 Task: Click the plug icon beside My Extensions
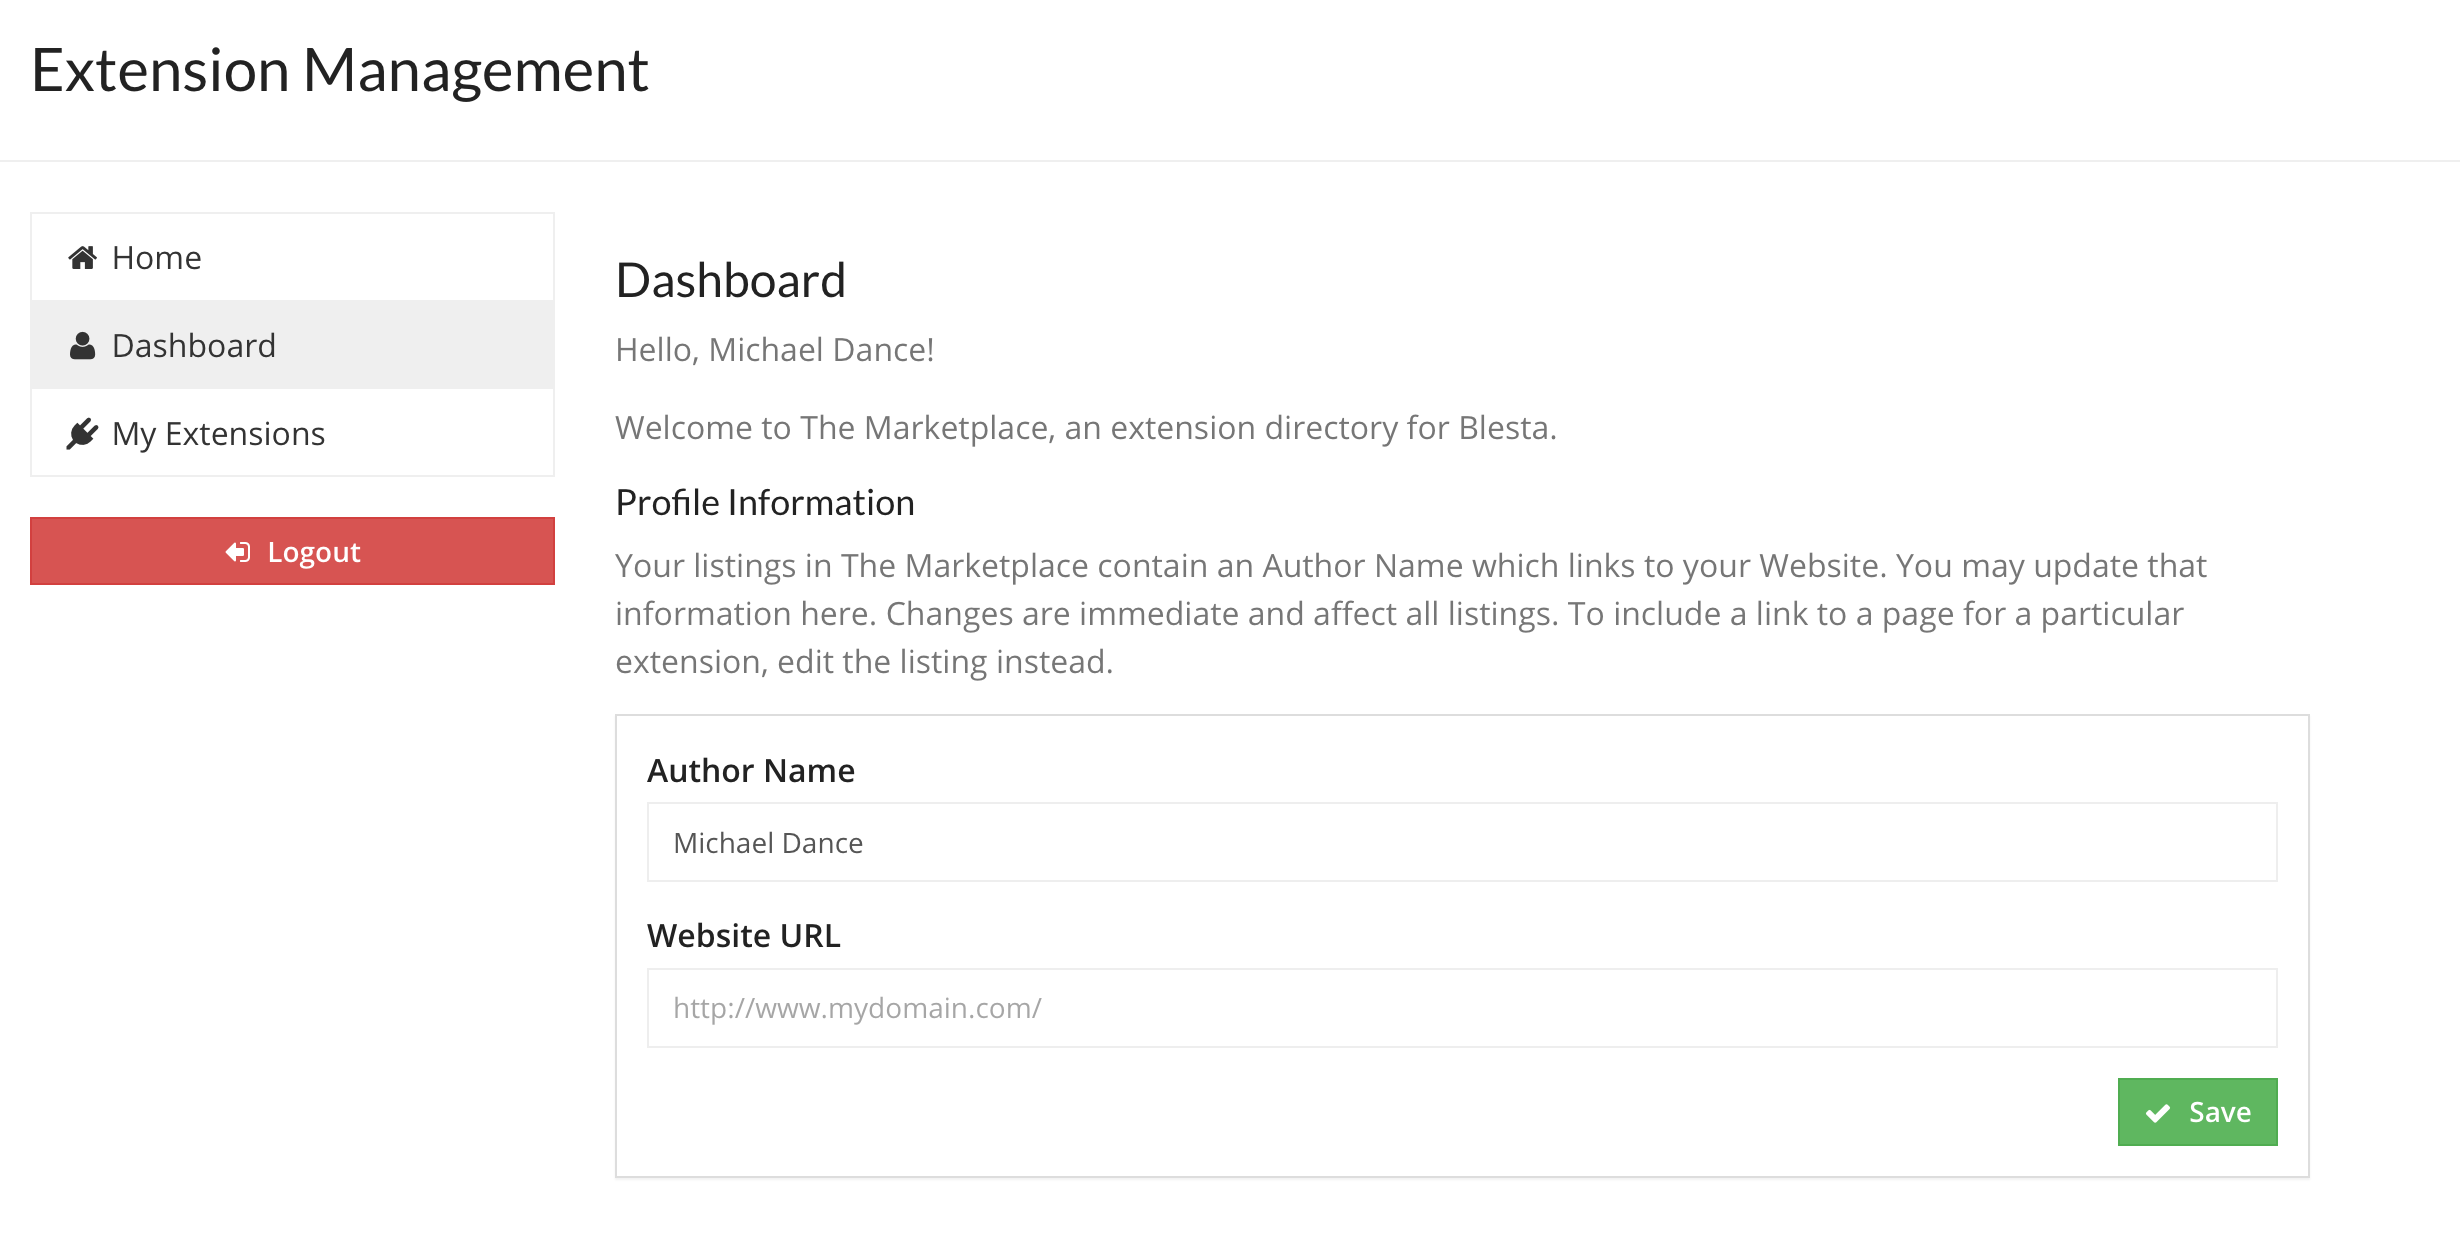pyautogui.click(x=82, y=434)
